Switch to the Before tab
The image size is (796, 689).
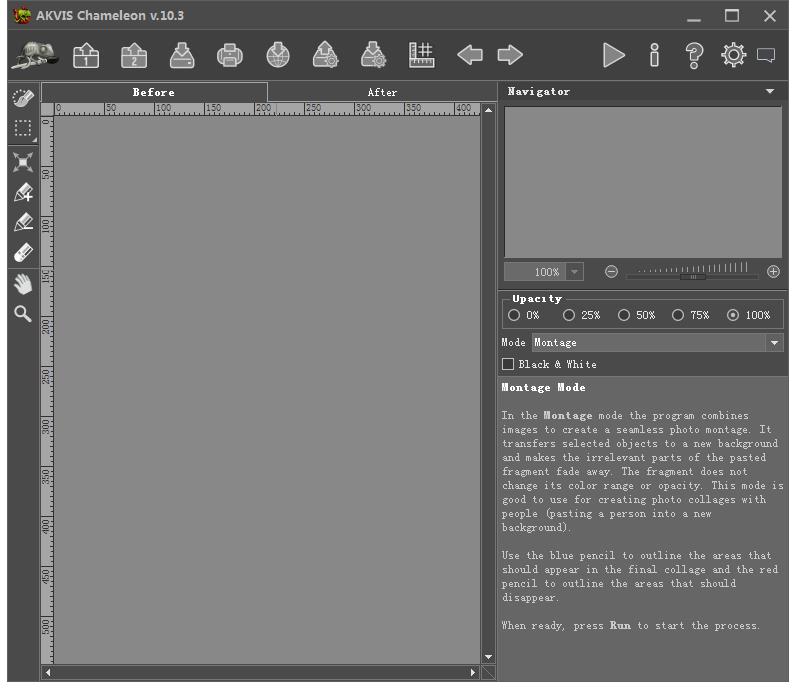[154, 92]
